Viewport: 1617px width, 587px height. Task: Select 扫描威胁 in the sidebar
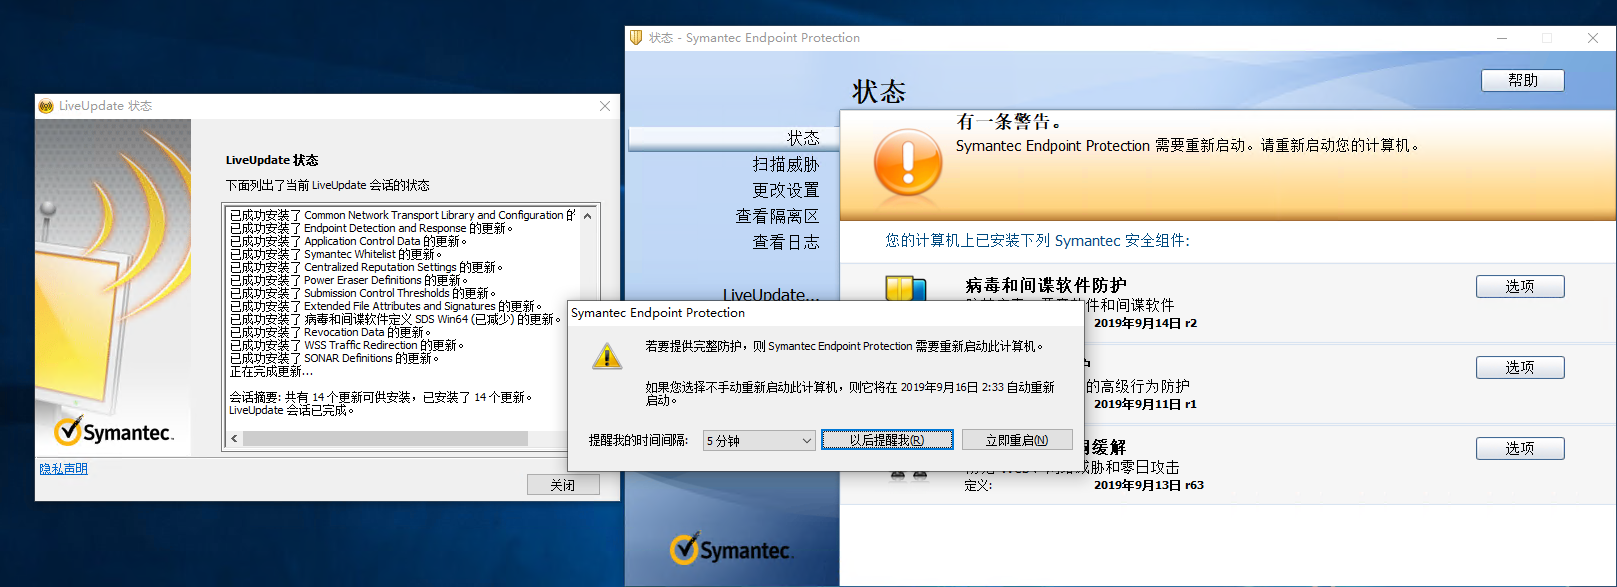point(786,164)
